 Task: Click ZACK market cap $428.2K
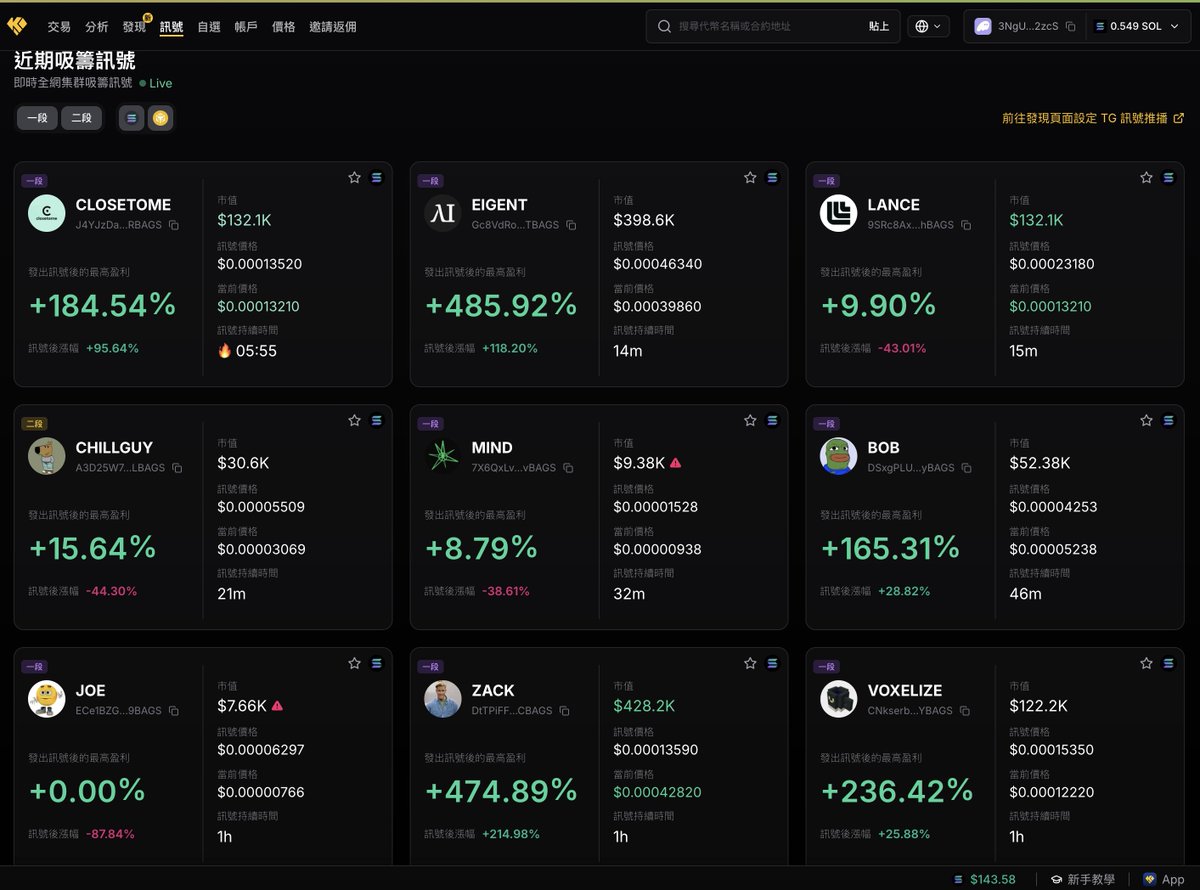pyautogui.click(x=644, y=706)
